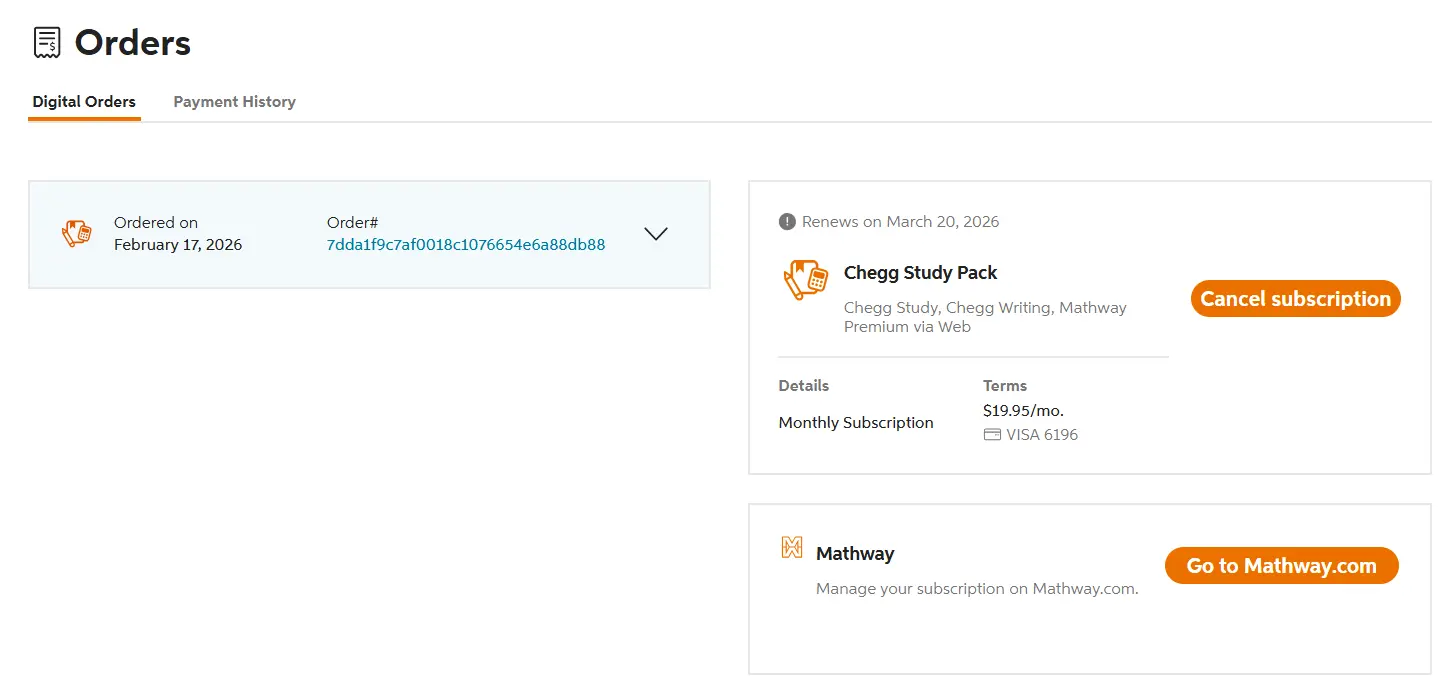The image size is (1451, 689).
Task: Click the 'Mathway' card title
Action: click(x=855, y=554)
